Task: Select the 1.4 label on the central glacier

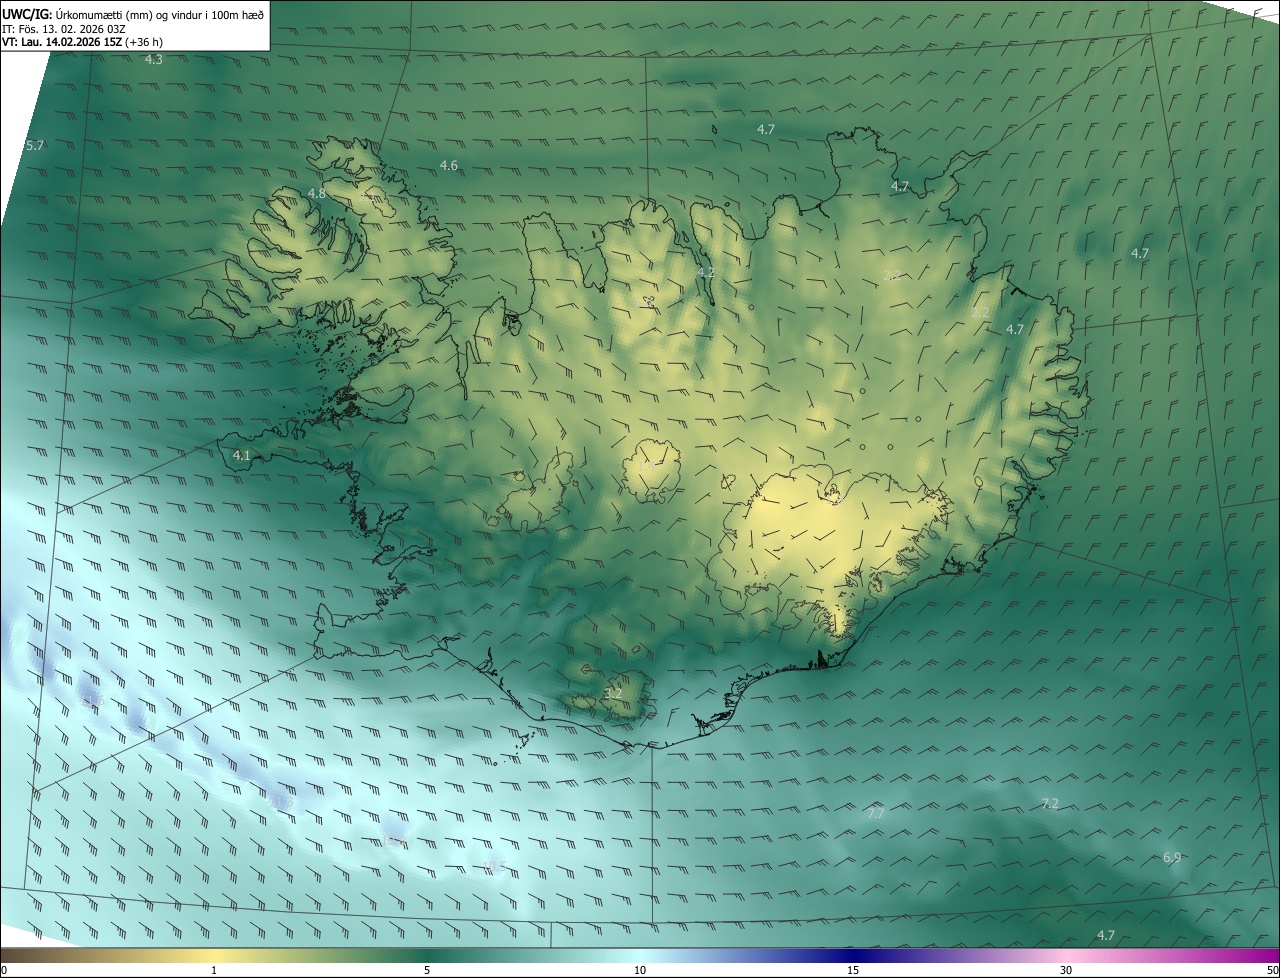Action: (645, 467)
